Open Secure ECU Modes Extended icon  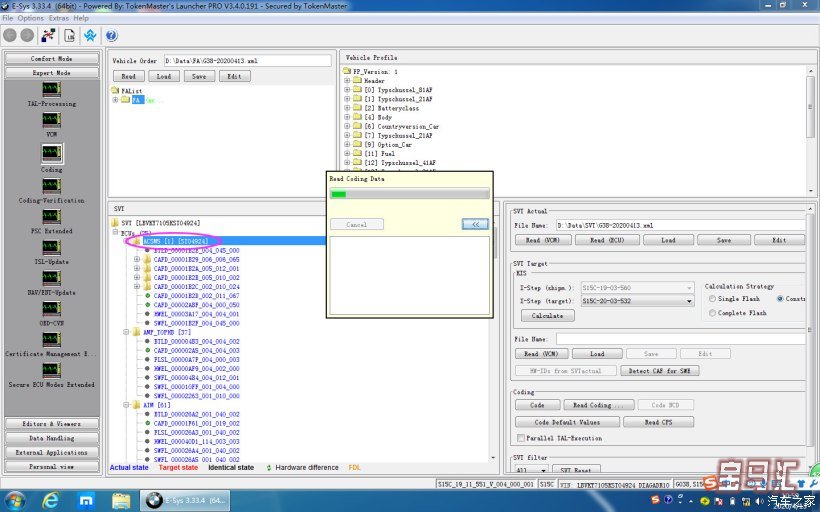[x=51, y=370]
